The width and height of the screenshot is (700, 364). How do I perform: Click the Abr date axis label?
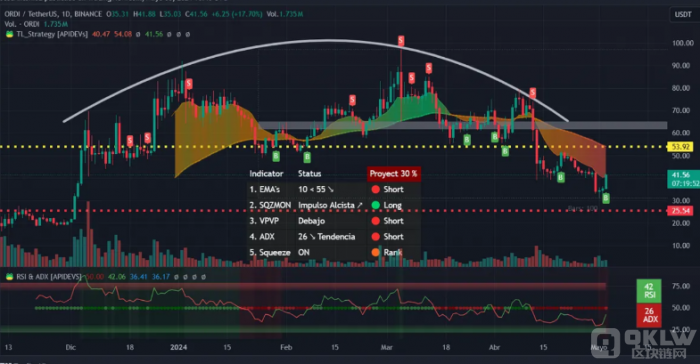(x=494, y=347)
